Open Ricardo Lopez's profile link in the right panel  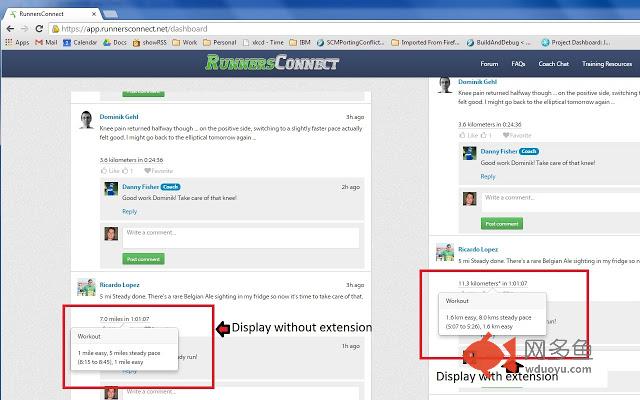point(478,249)
